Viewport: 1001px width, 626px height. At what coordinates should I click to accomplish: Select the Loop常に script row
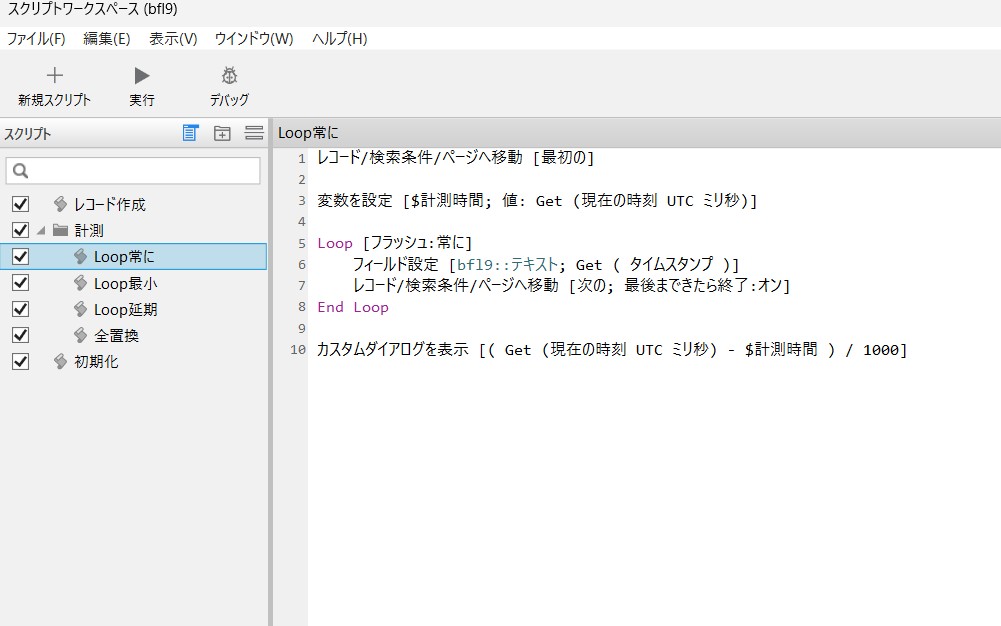coord(133,257)
